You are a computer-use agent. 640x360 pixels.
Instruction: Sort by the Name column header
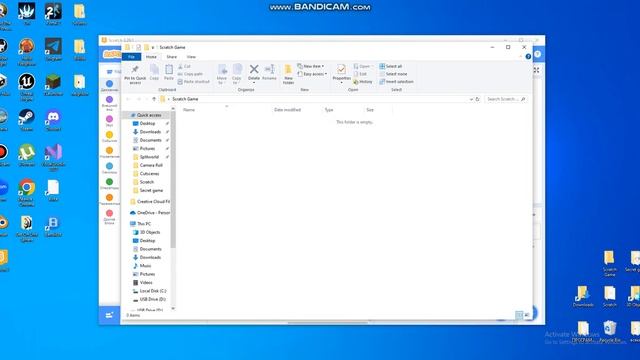189,110
